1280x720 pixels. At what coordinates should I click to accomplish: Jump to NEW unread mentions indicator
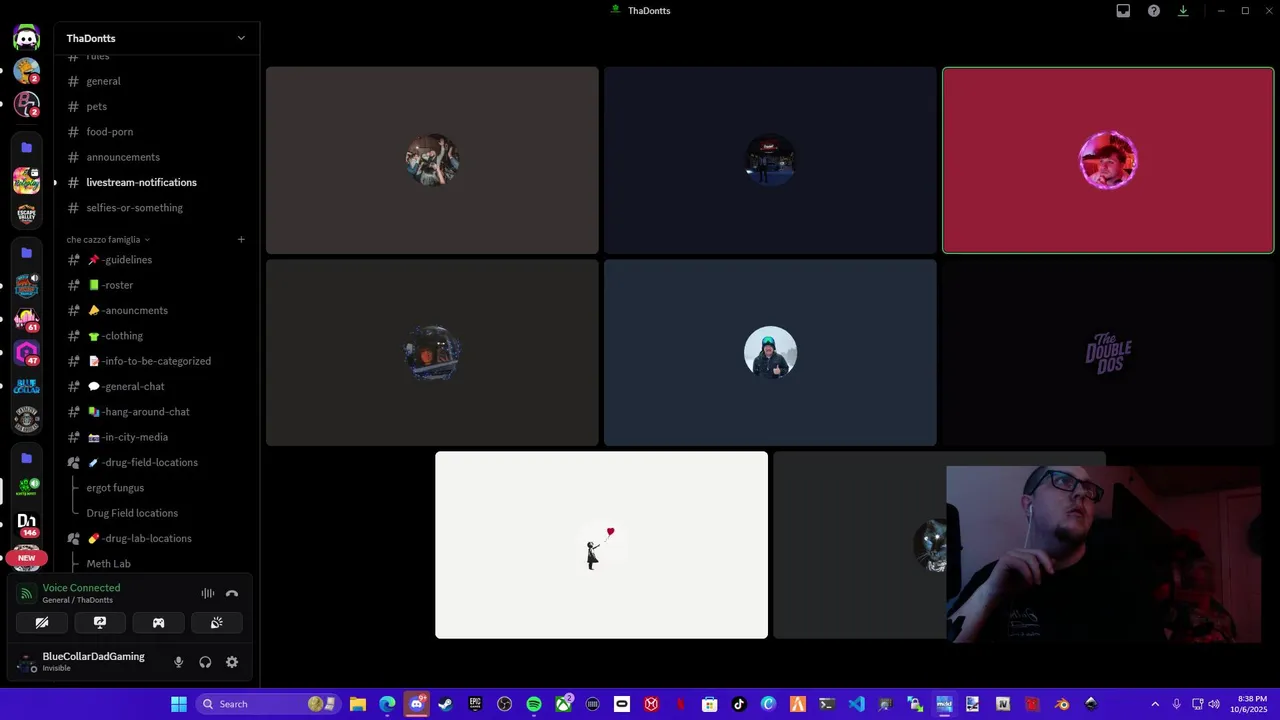click(26, 558)
